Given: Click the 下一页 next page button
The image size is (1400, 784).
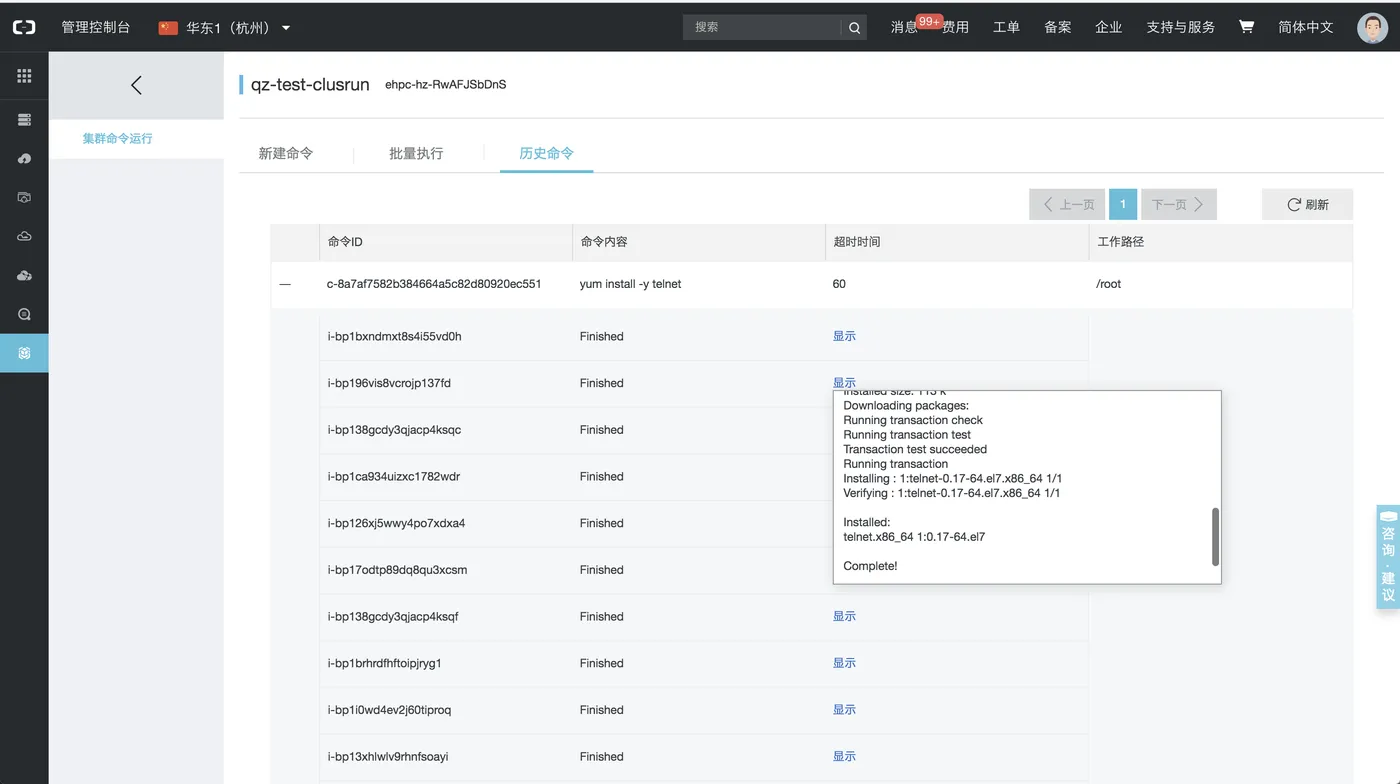Looking at the screenshot, I should point(1179,204).
